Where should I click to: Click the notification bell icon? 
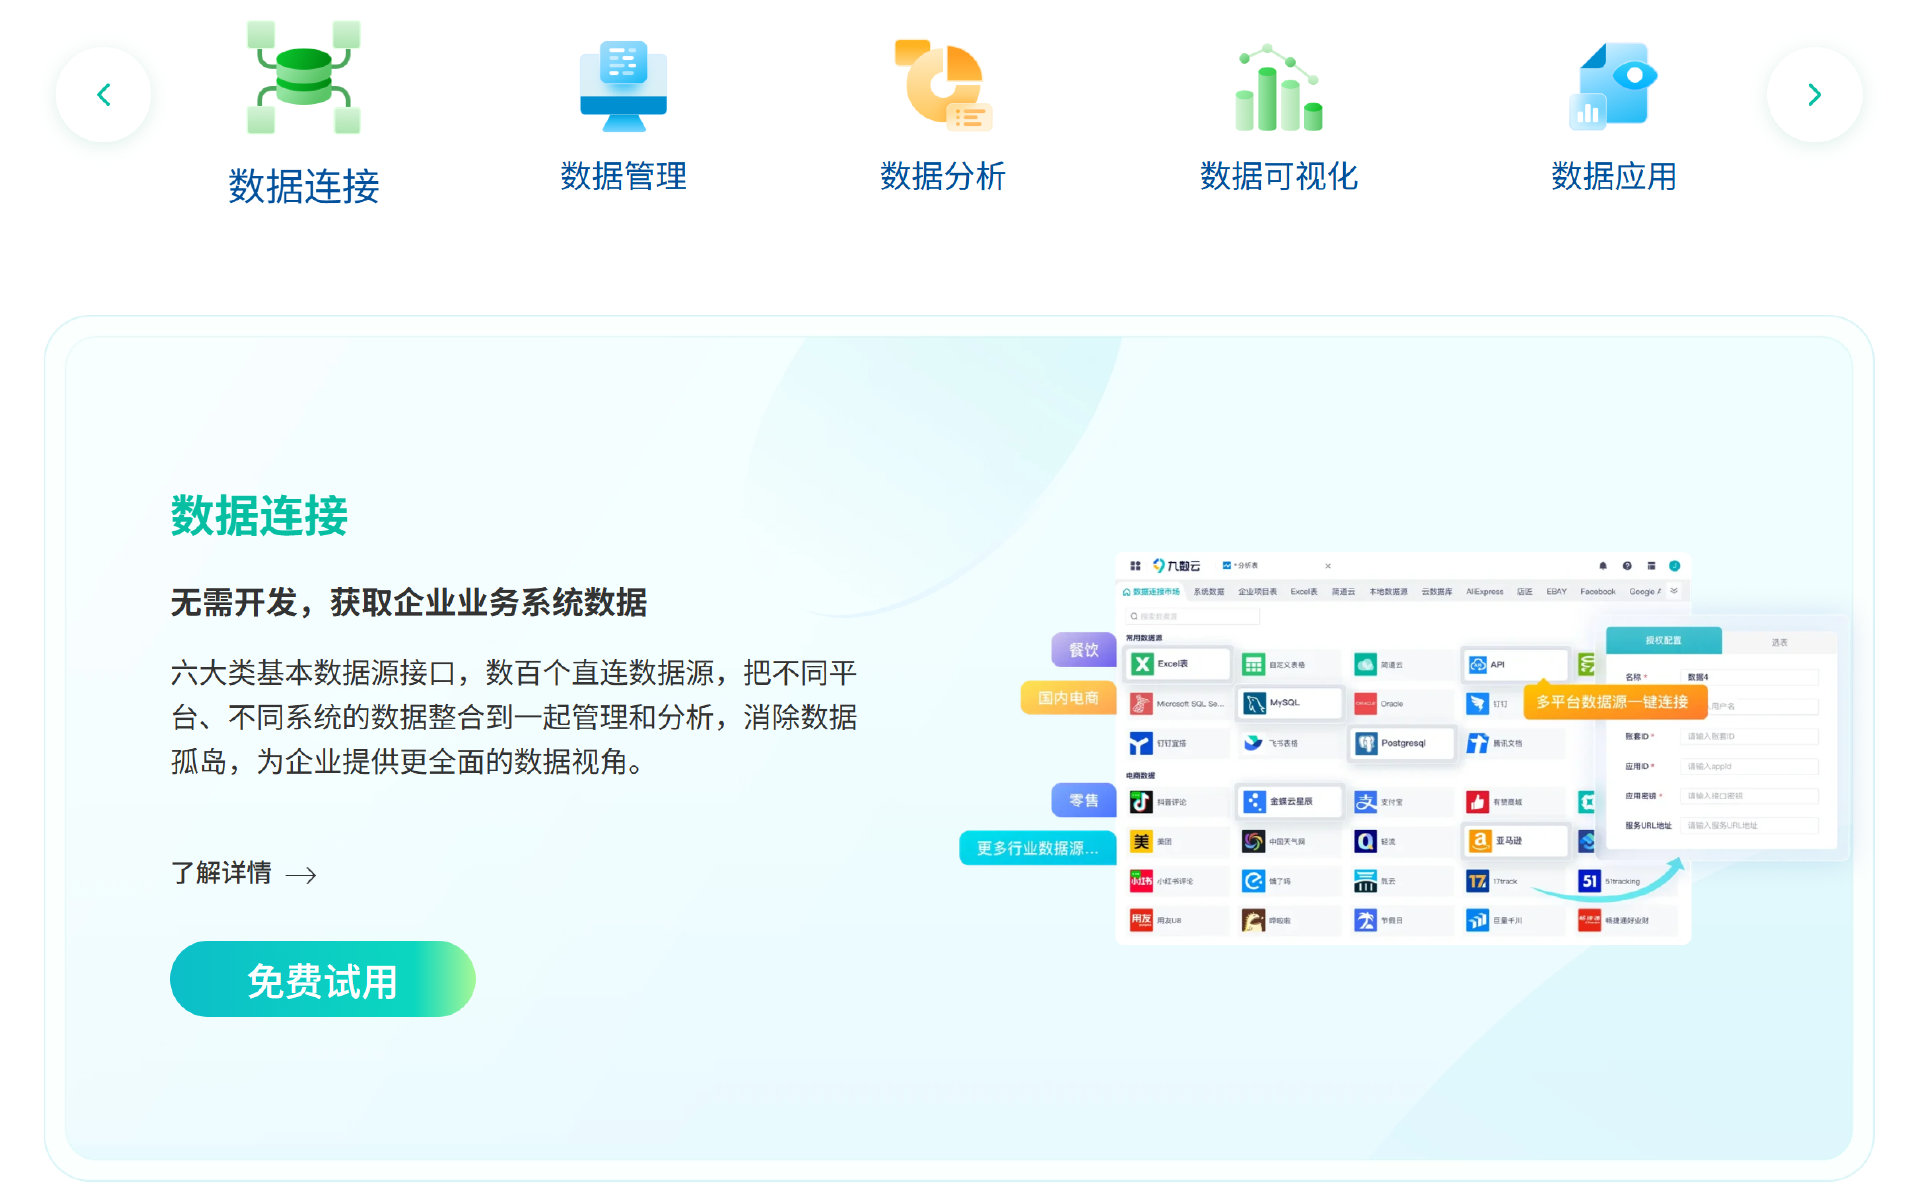tap(1604, 566)
